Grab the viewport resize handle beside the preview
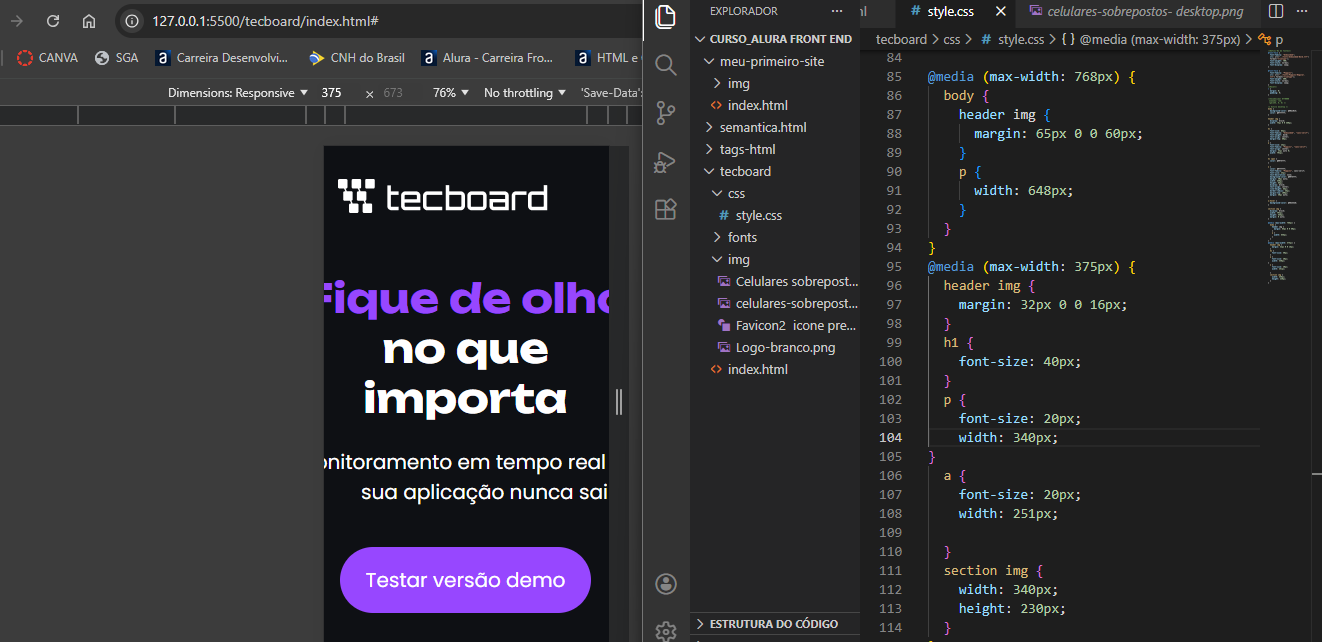 (619, 401)
